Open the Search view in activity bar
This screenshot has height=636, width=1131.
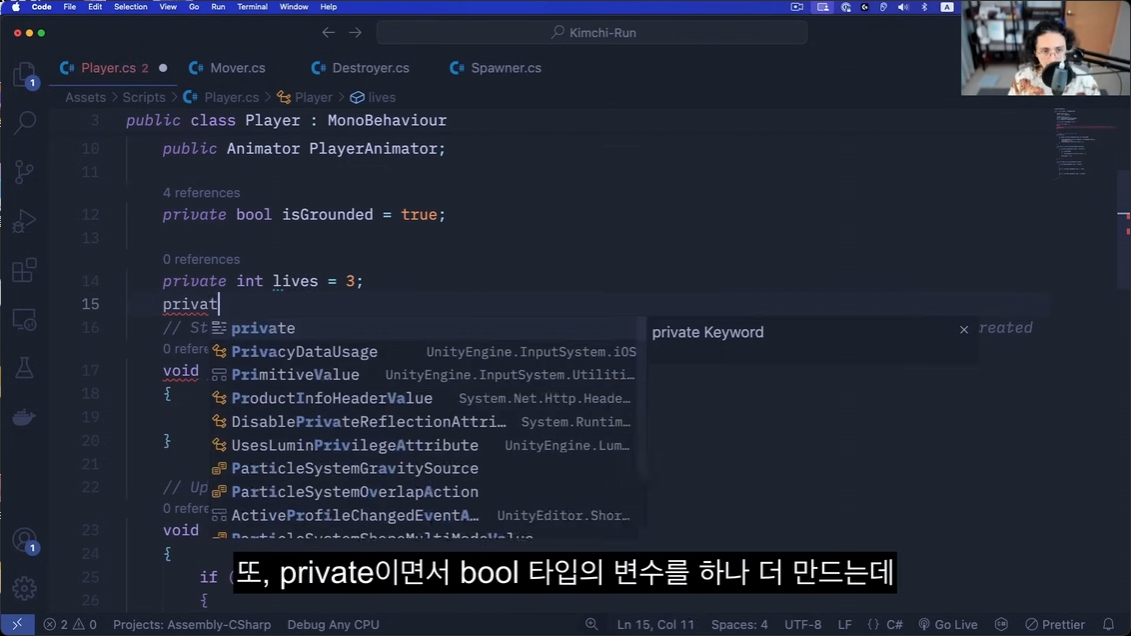point(25,122)
